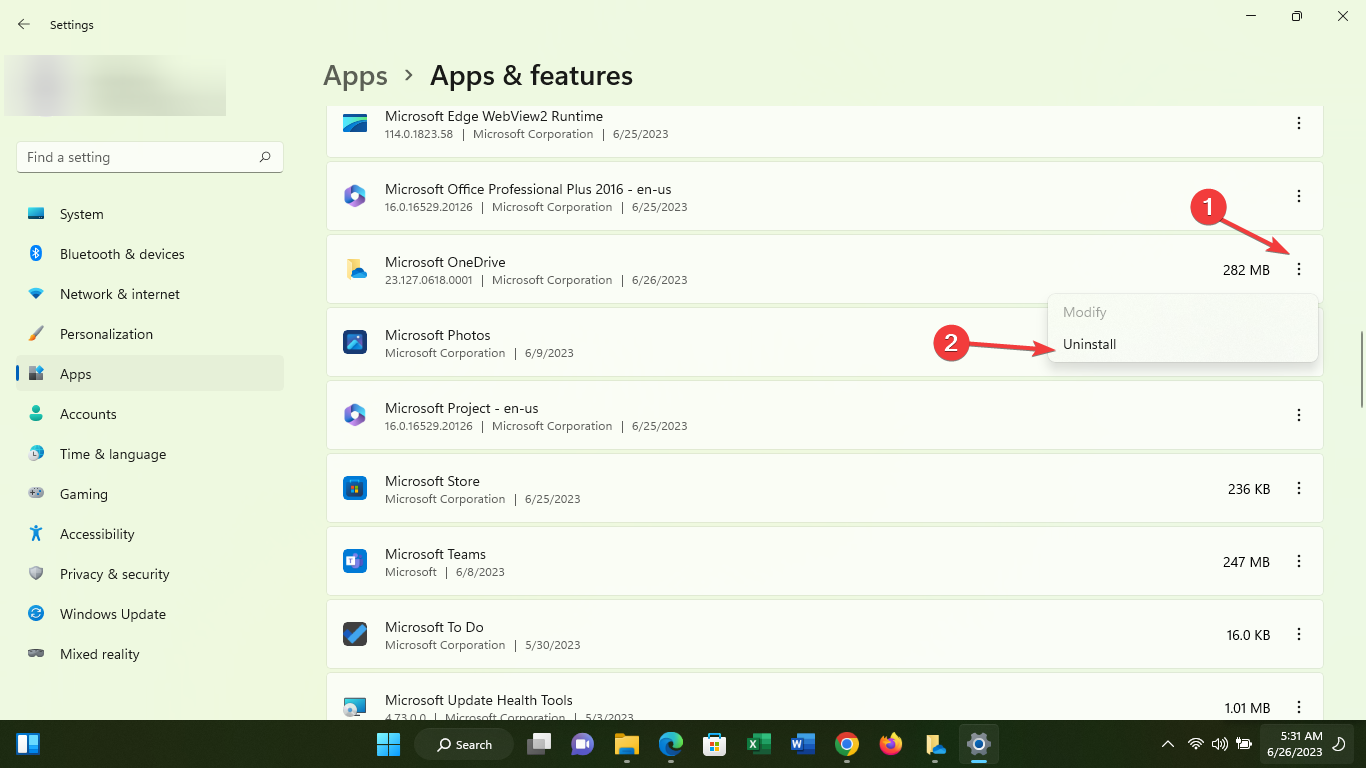Viewport: 1366px width, 768px height.
Task: Select Uninstall in the context menu
Action: (x=1089, y=344)
